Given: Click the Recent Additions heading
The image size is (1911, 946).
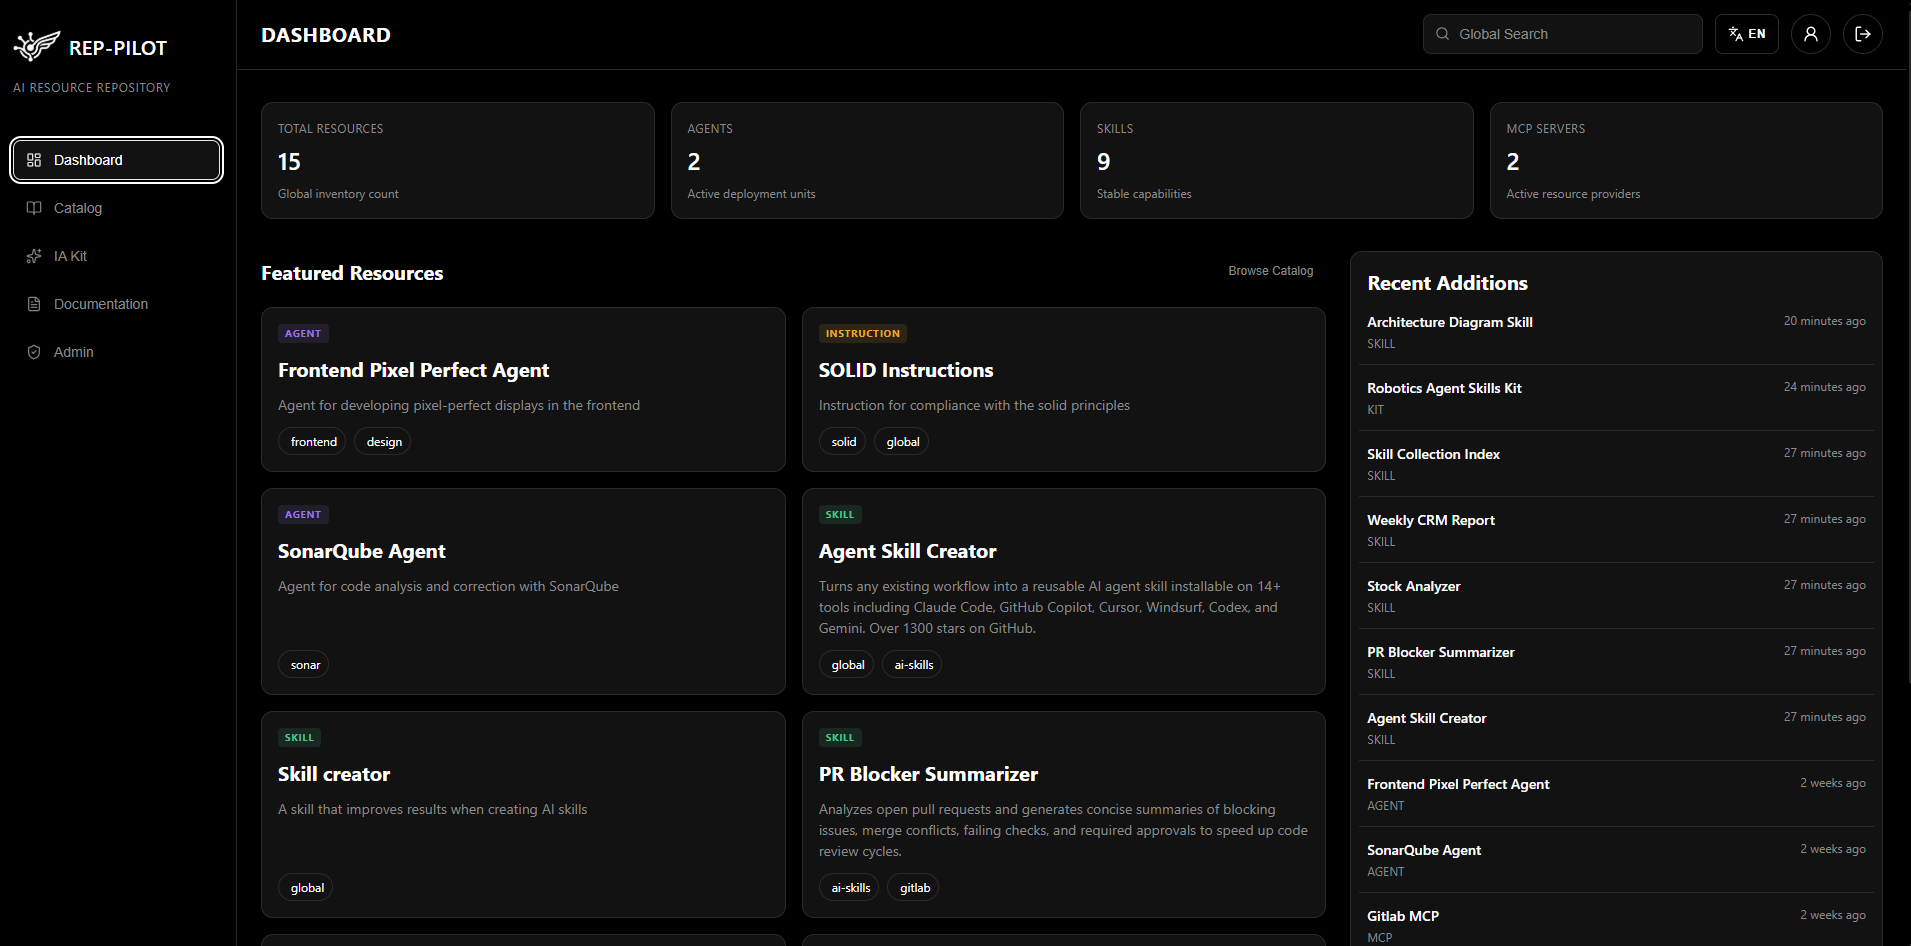Looking at the screenshot, I should click(1447, 283).
